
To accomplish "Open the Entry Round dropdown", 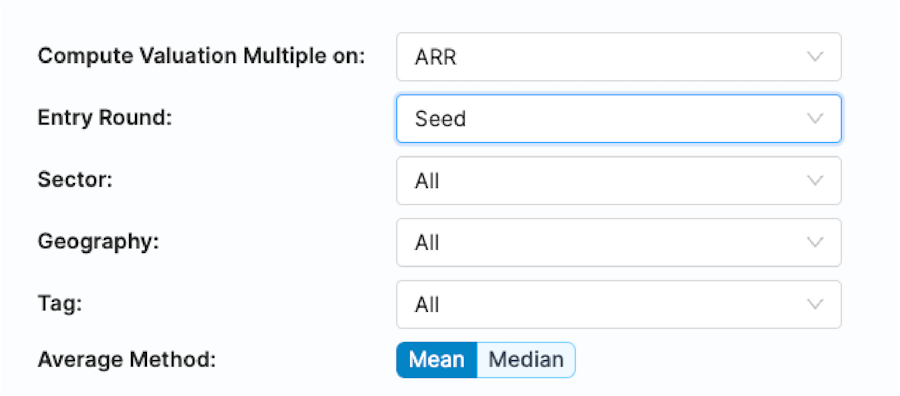I will [x=619, y=119].
